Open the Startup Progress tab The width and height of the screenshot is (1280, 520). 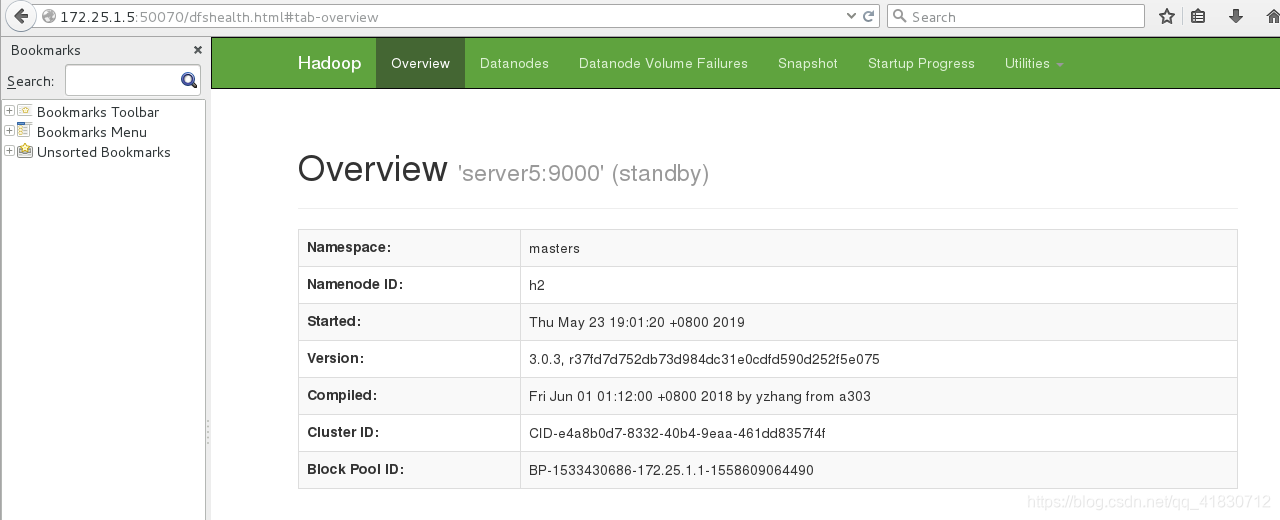(x=921, y=63)
